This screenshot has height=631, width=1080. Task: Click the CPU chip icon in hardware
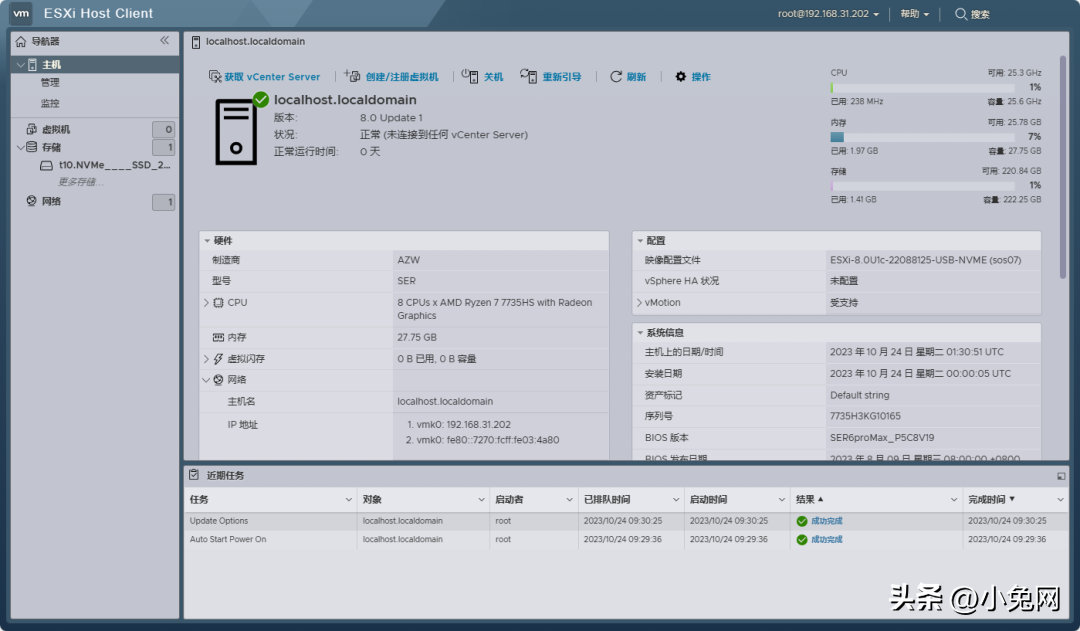(218, 302)
